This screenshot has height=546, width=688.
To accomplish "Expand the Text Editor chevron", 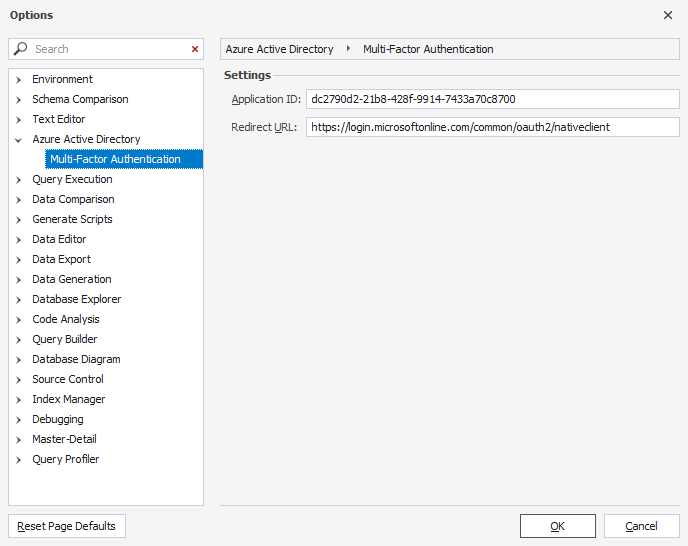I will [18, 120].
